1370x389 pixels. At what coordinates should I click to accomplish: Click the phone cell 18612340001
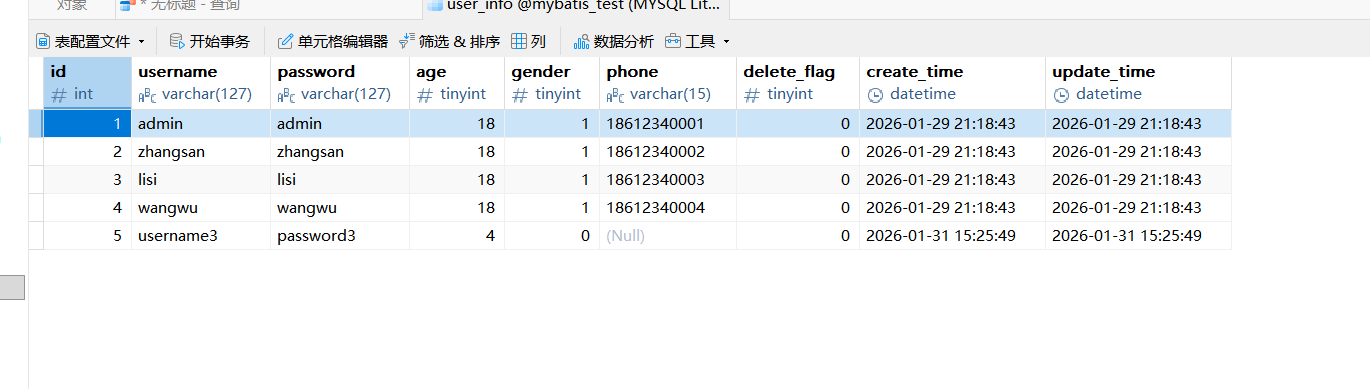pos(668,124)
